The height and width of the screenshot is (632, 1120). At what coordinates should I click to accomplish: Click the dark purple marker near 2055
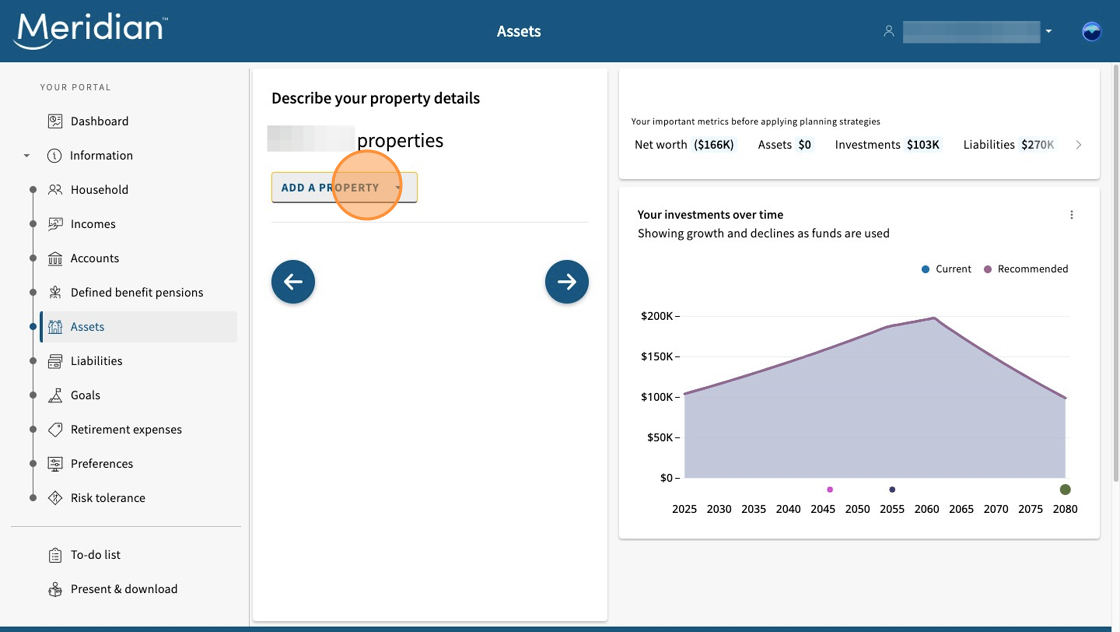coord(892,490)
